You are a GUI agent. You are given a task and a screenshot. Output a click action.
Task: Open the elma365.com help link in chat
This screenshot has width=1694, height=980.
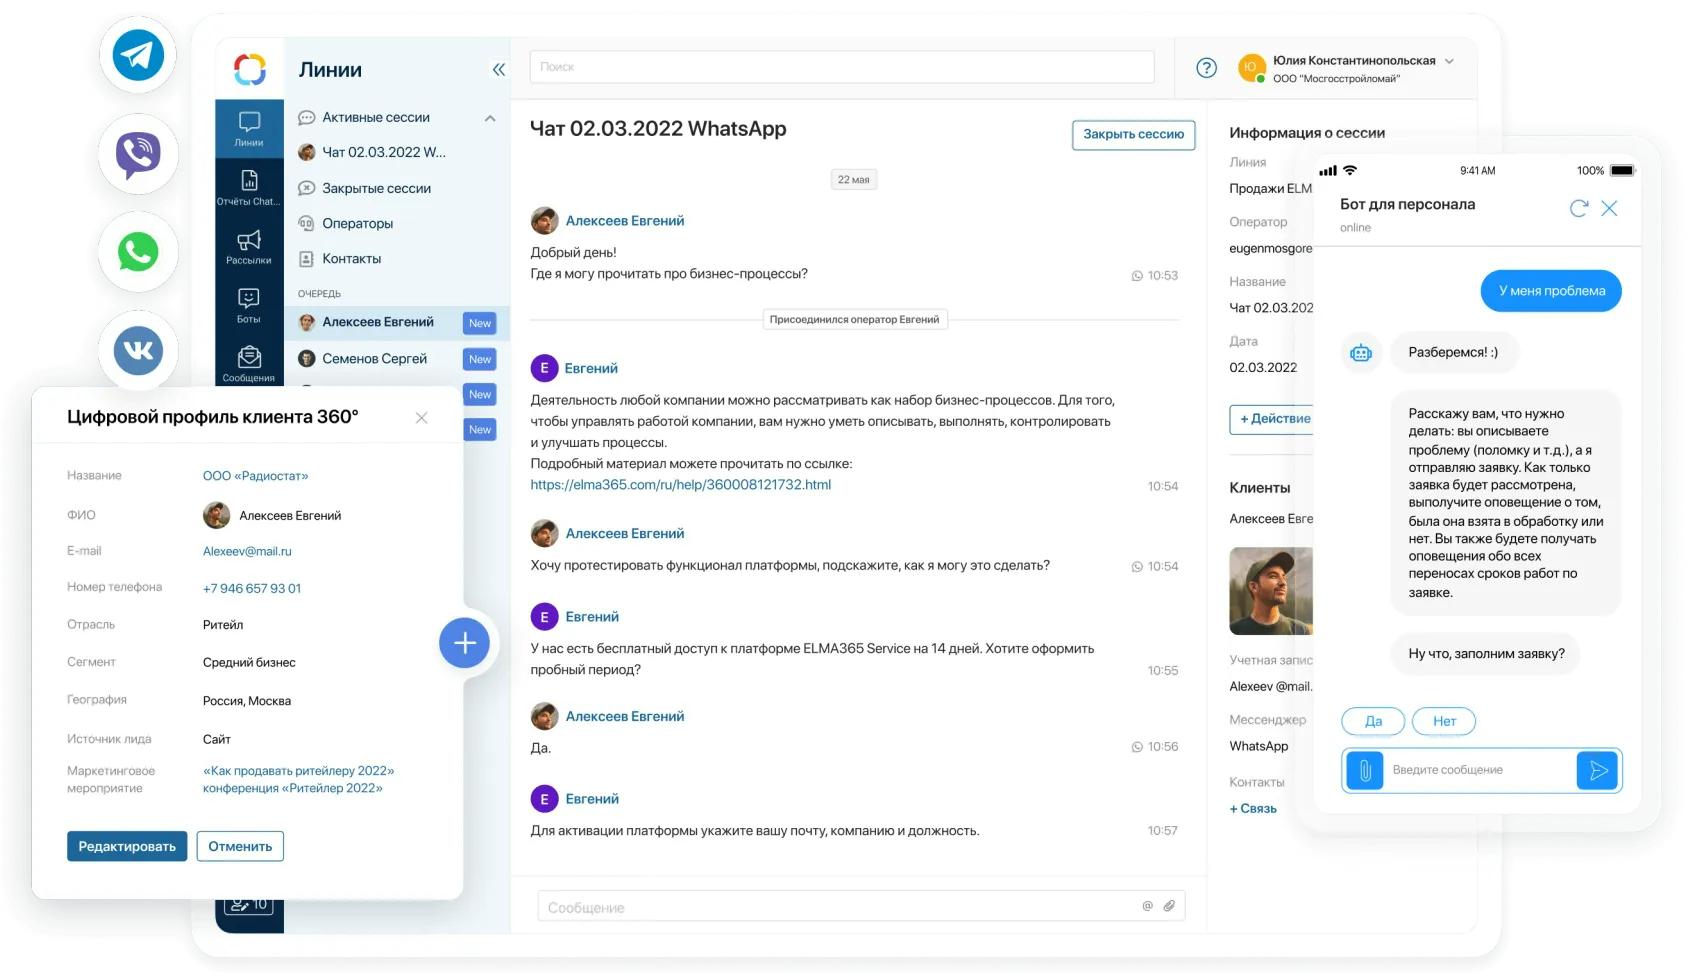click(681, 485)
